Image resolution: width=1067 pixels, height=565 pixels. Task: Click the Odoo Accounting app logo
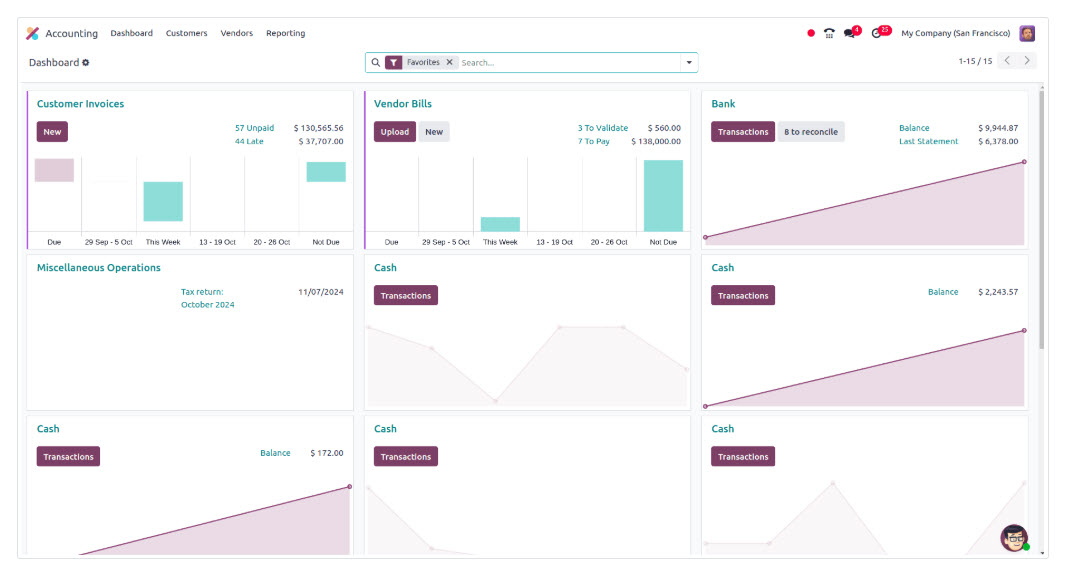click(32, 33)
